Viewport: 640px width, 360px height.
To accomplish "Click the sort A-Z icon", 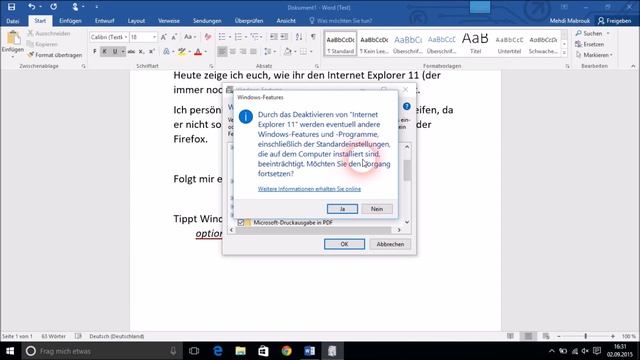I will (x=299, y=37).
